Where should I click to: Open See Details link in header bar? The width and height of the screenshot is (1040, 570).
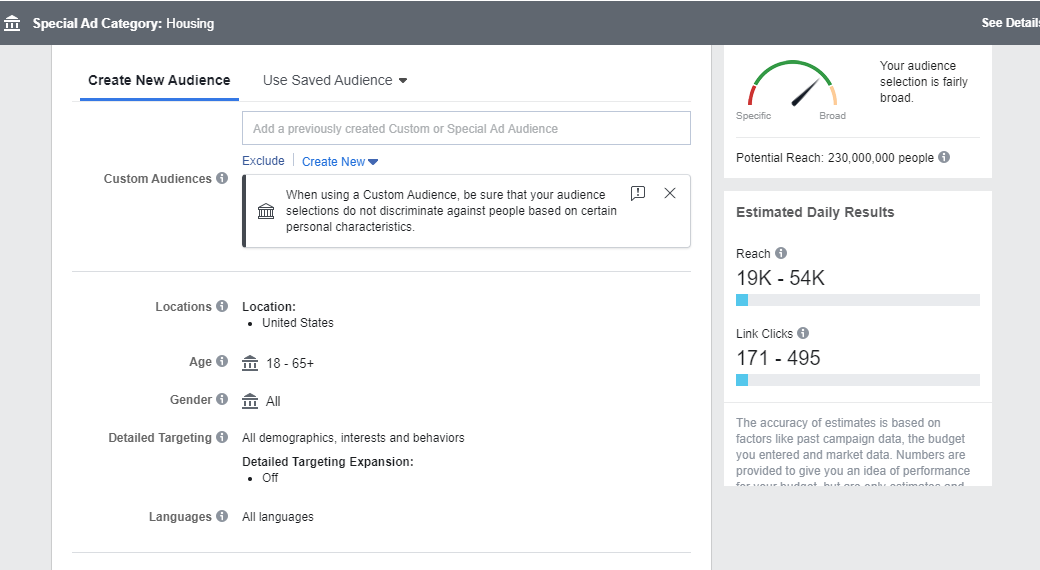click(x=1010, y=23)
